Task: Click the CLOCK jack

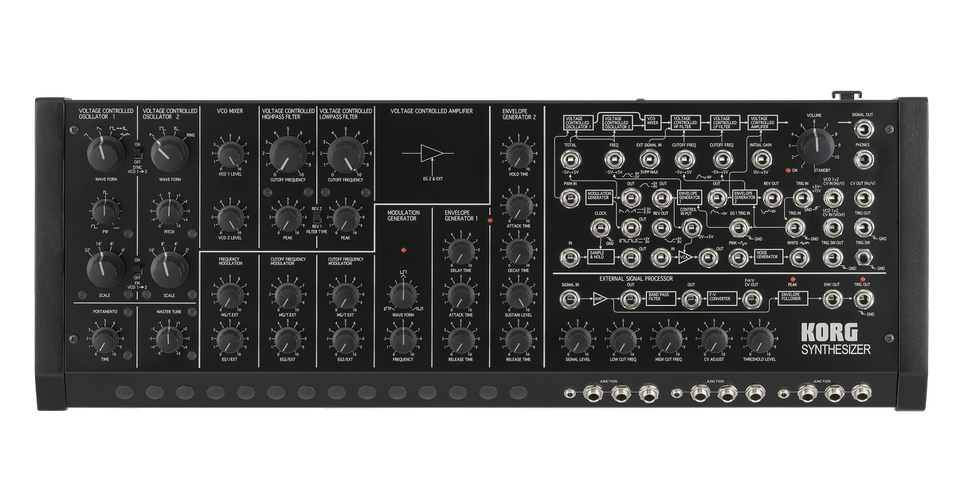Action: (600, 227)
